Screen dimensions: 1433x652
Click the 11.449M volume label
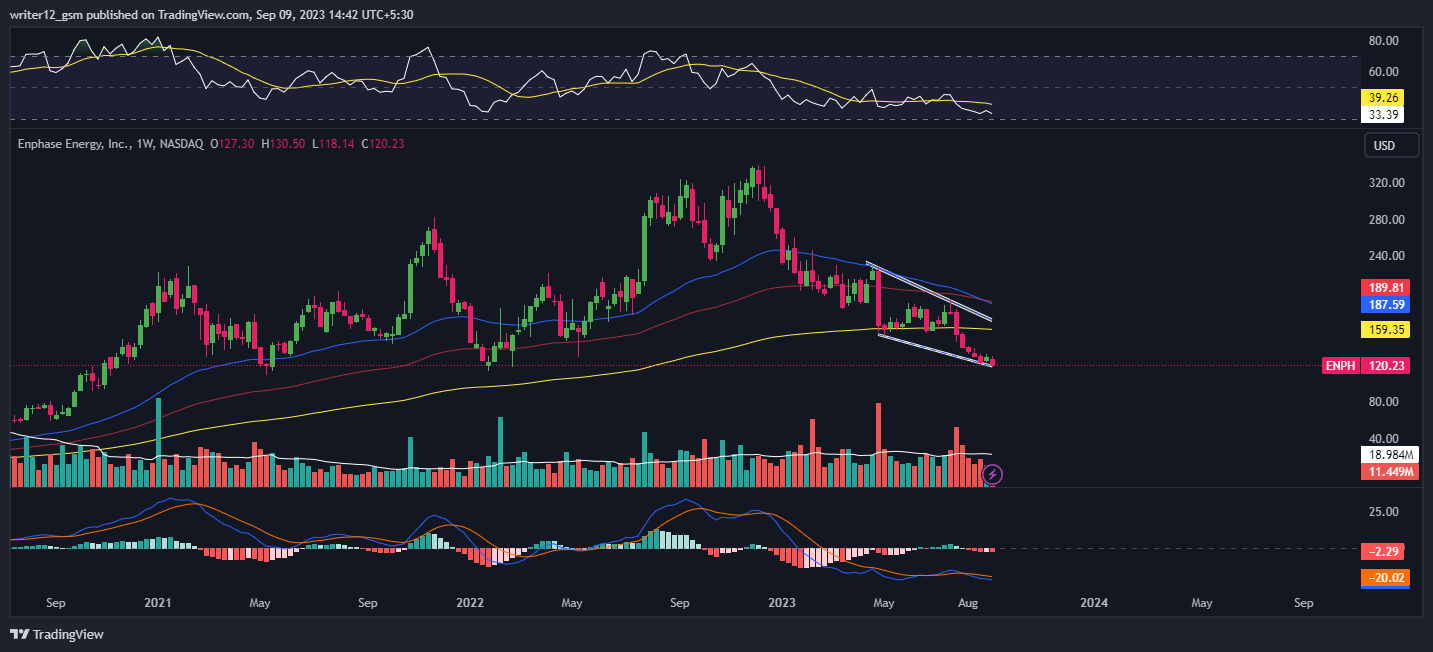click(1389, 471)
